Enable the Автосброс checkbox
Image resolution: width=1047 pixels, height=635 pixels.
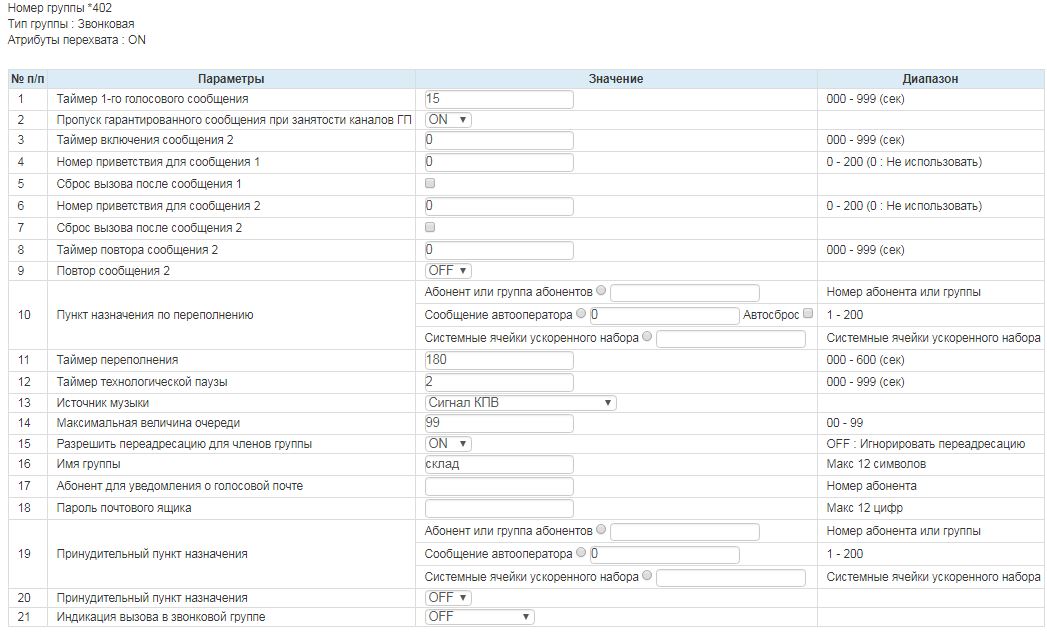[808, 315]
